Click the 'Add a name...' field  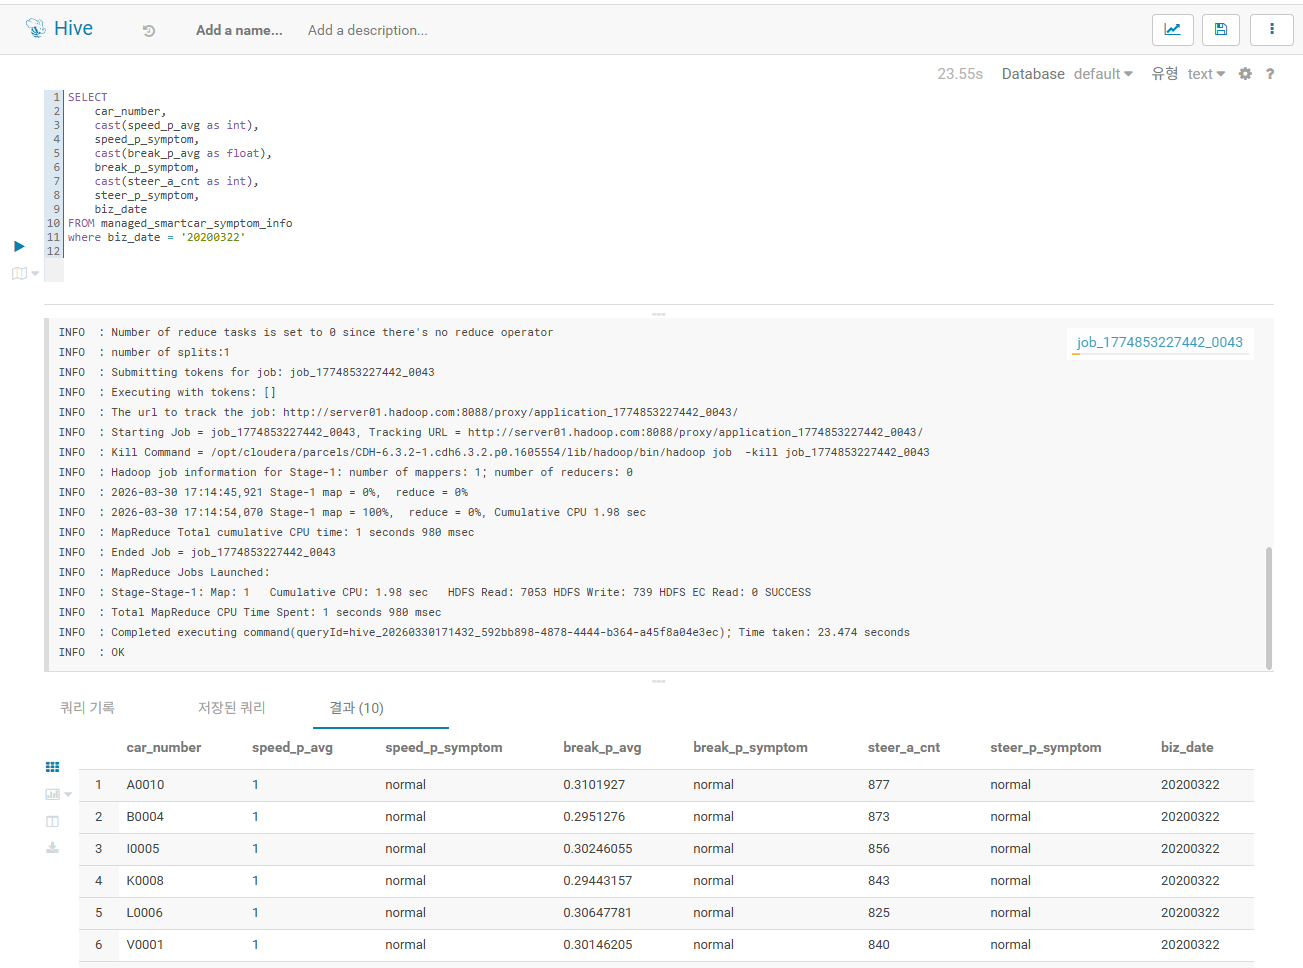[239, 31]
